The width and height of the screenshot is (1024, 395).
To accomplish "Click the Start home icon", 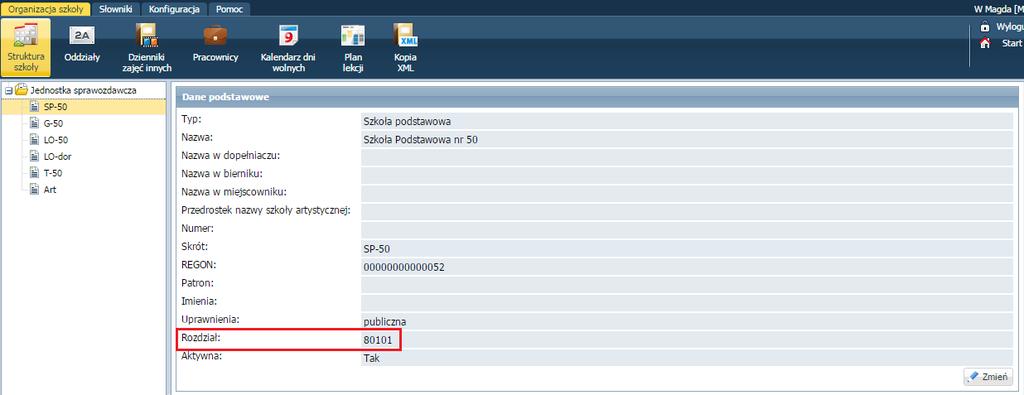I will tap(985, 43).
